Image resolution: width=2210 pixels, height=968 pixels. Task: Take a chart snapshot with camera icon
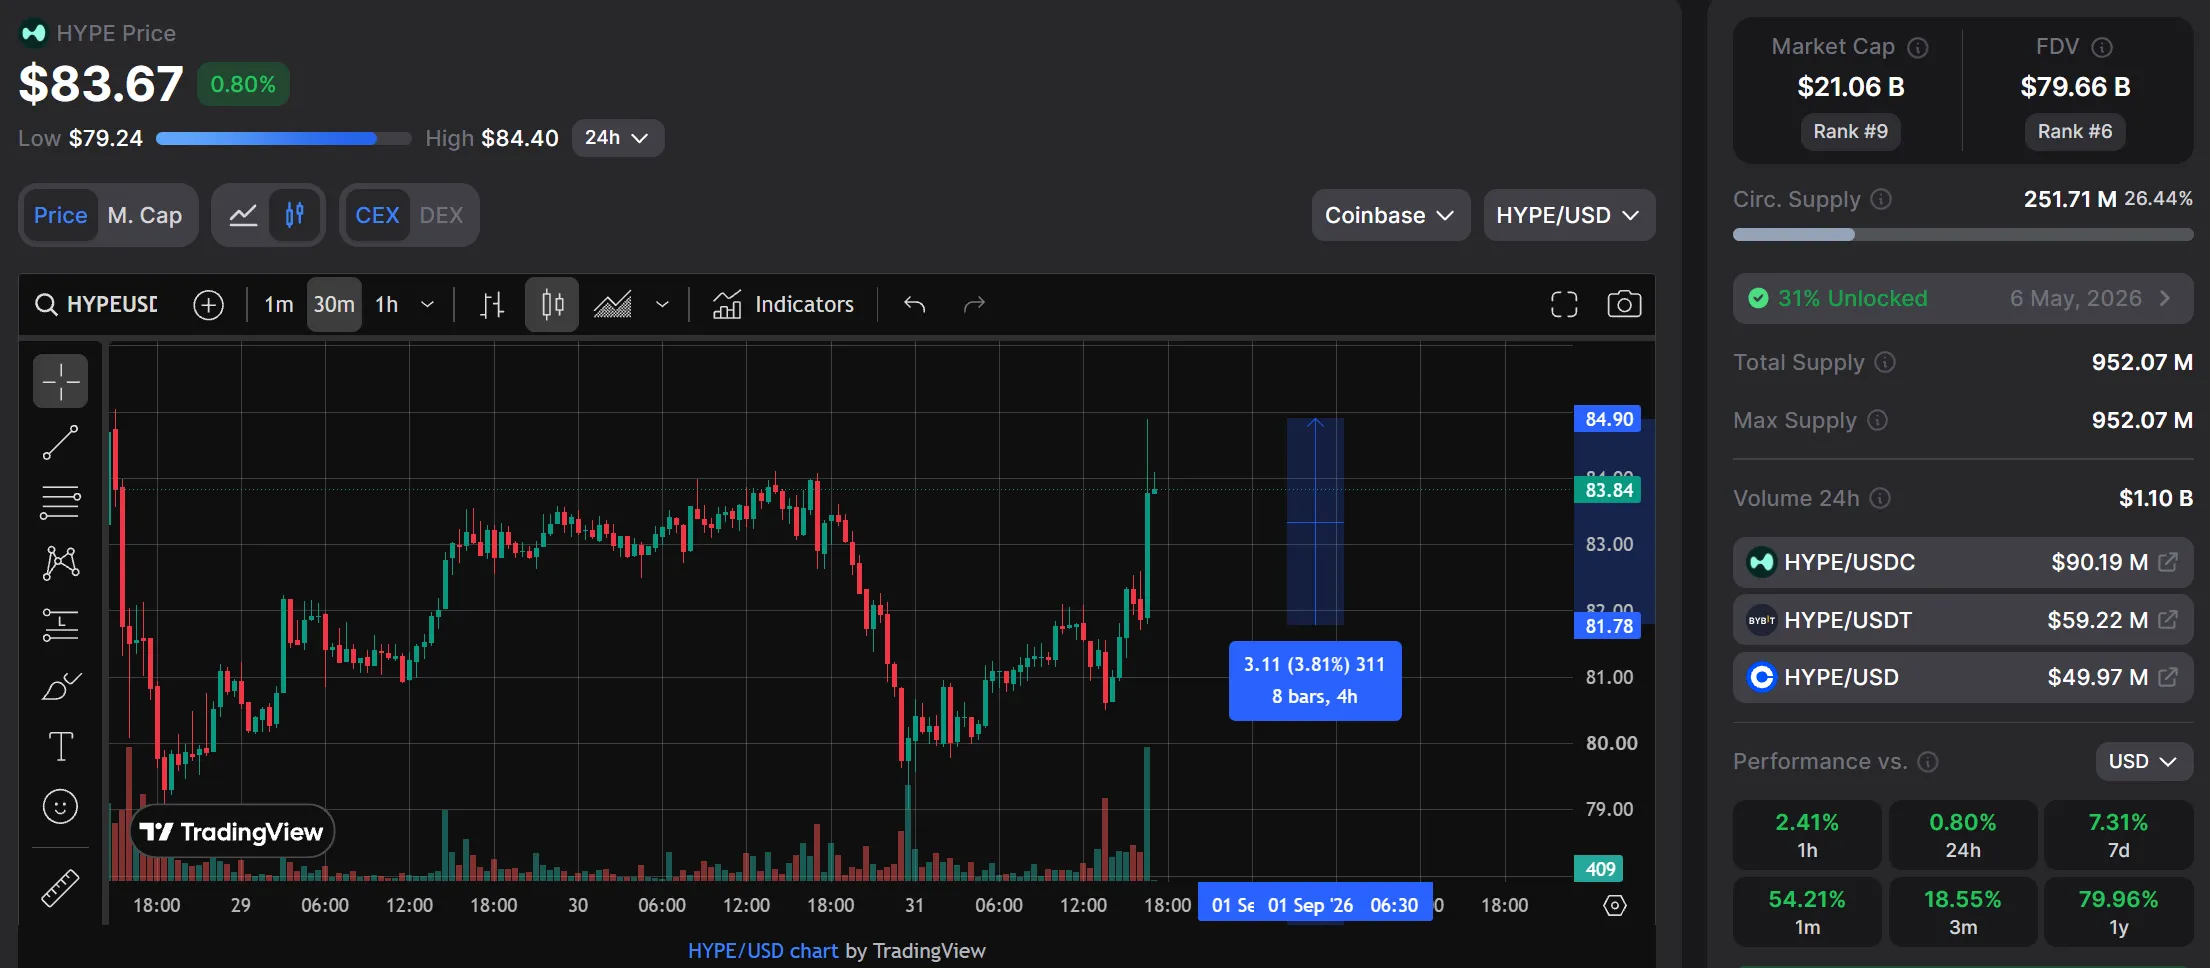pos(1624,304)
